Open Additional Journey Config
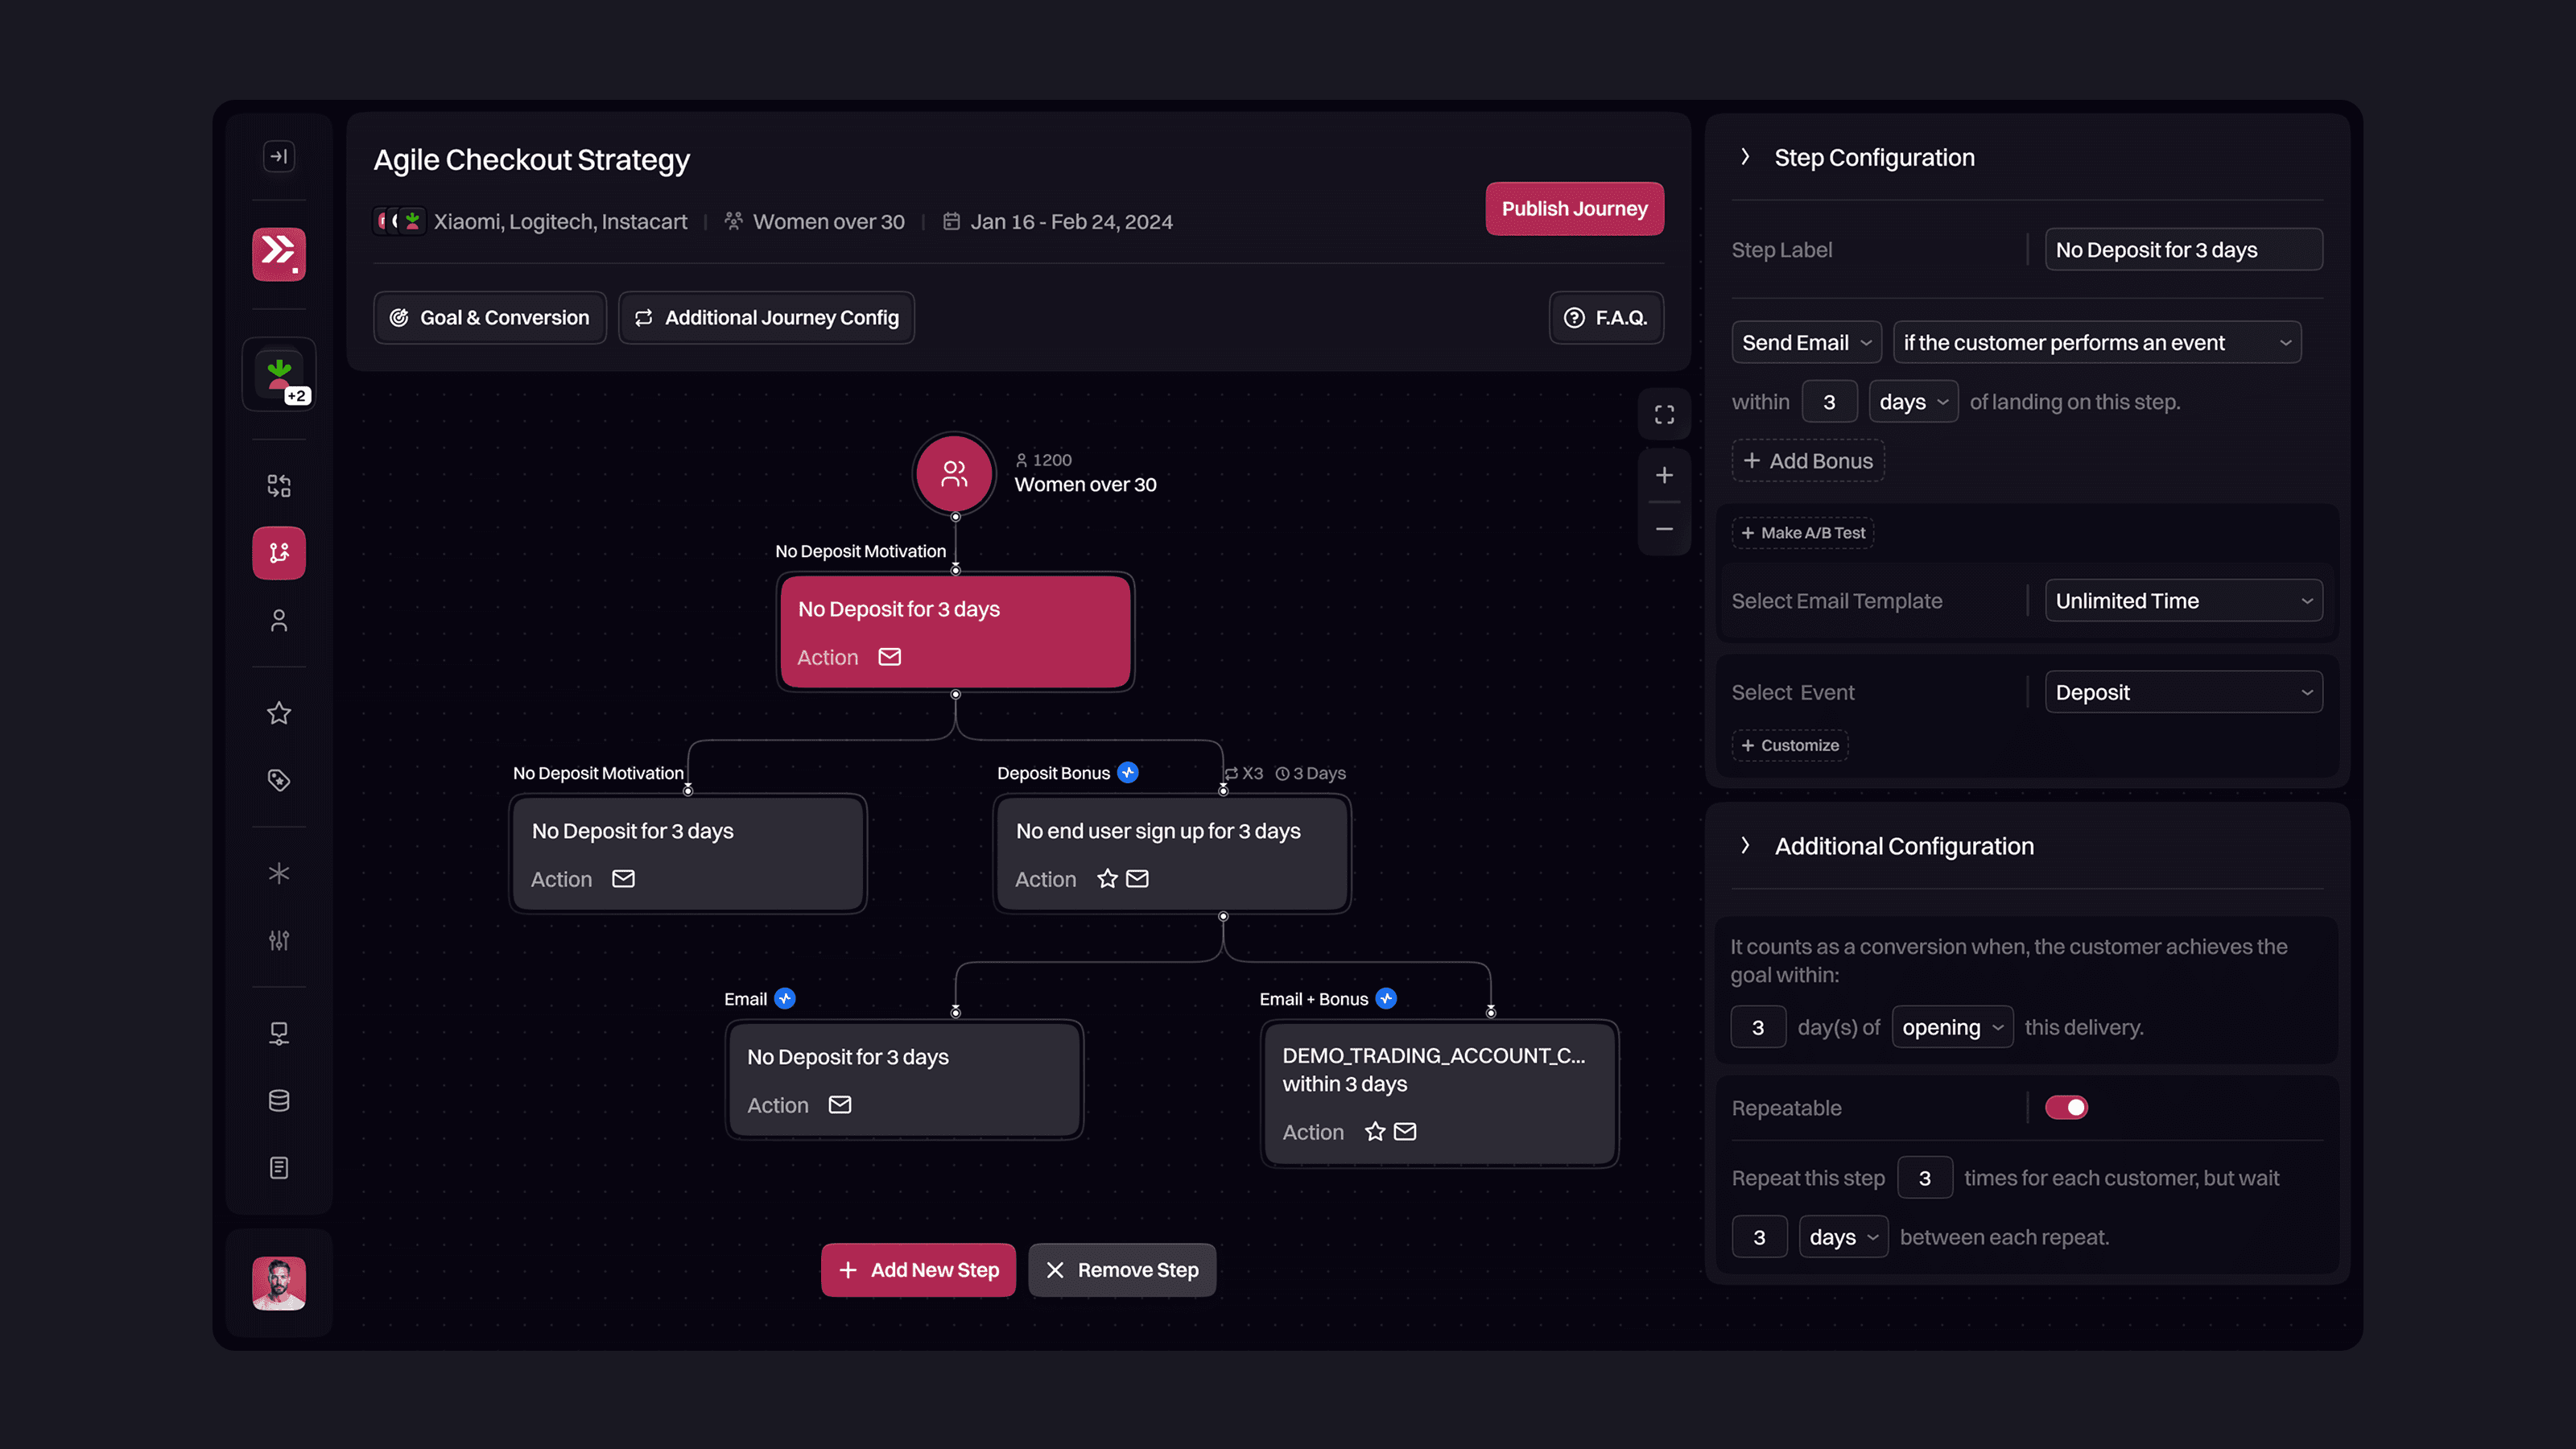This screenshot has height=1449, width=2576. [766, 317]
